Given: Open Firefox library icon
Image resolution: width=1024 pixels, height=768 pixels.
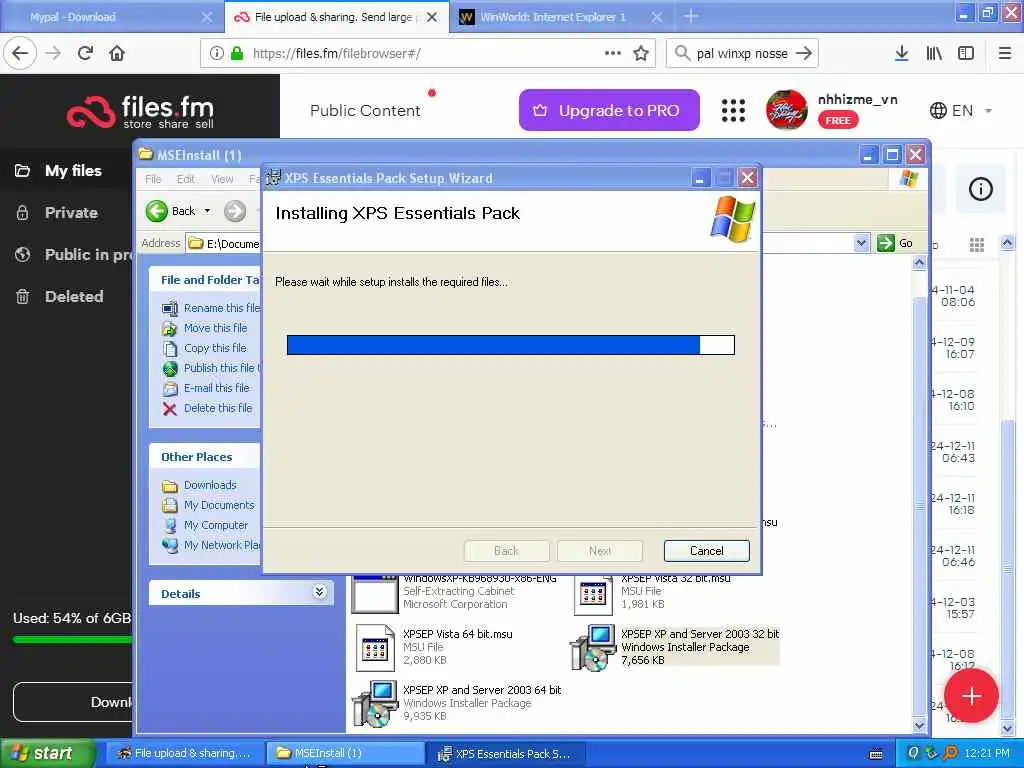Looking at the screenshot, I should 934,53.
